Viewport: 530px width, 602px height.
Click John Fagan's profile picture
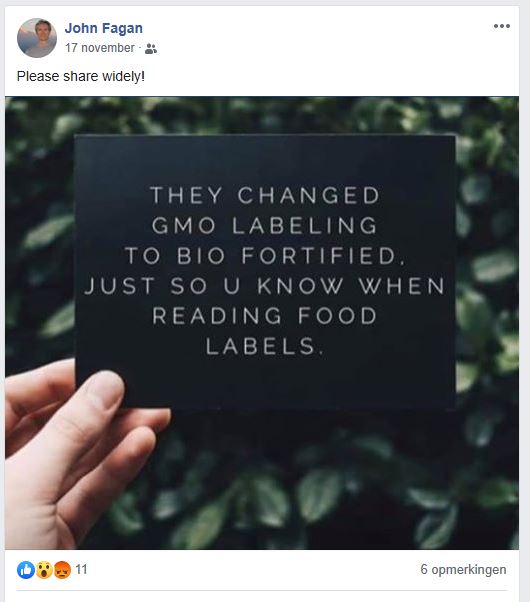(37, 38)
